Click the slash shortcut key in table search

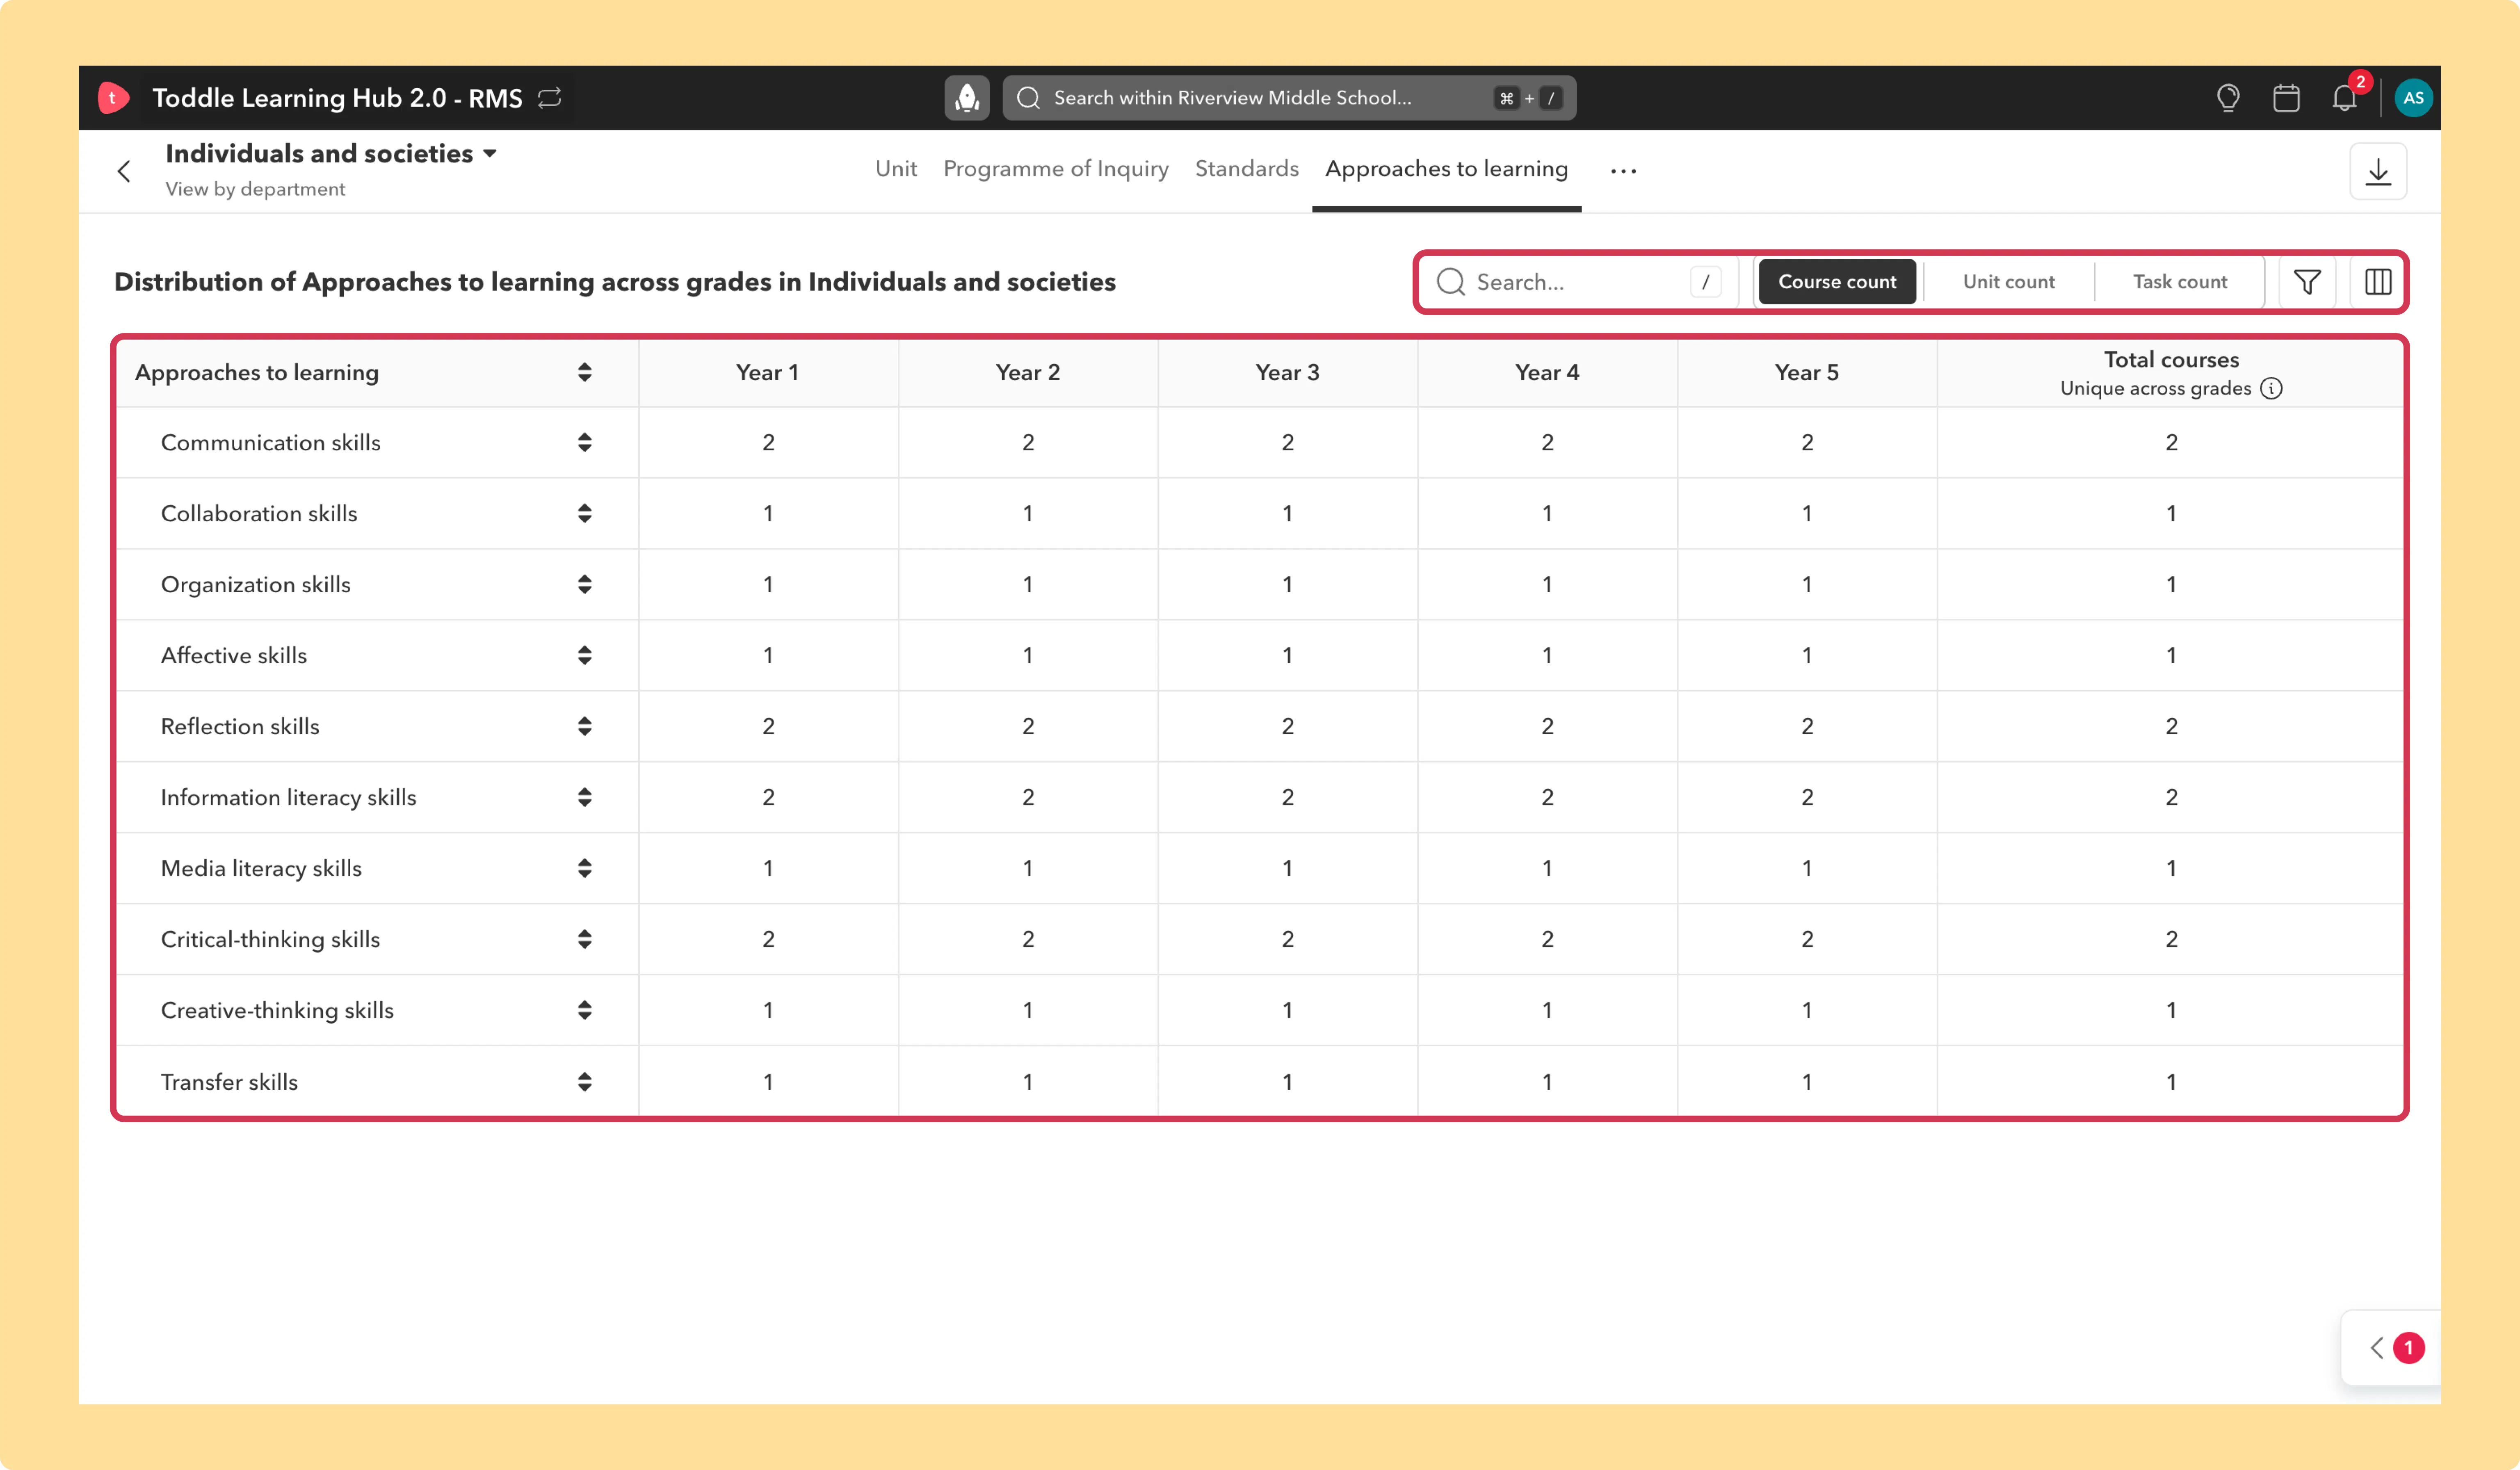(1705, 282)
